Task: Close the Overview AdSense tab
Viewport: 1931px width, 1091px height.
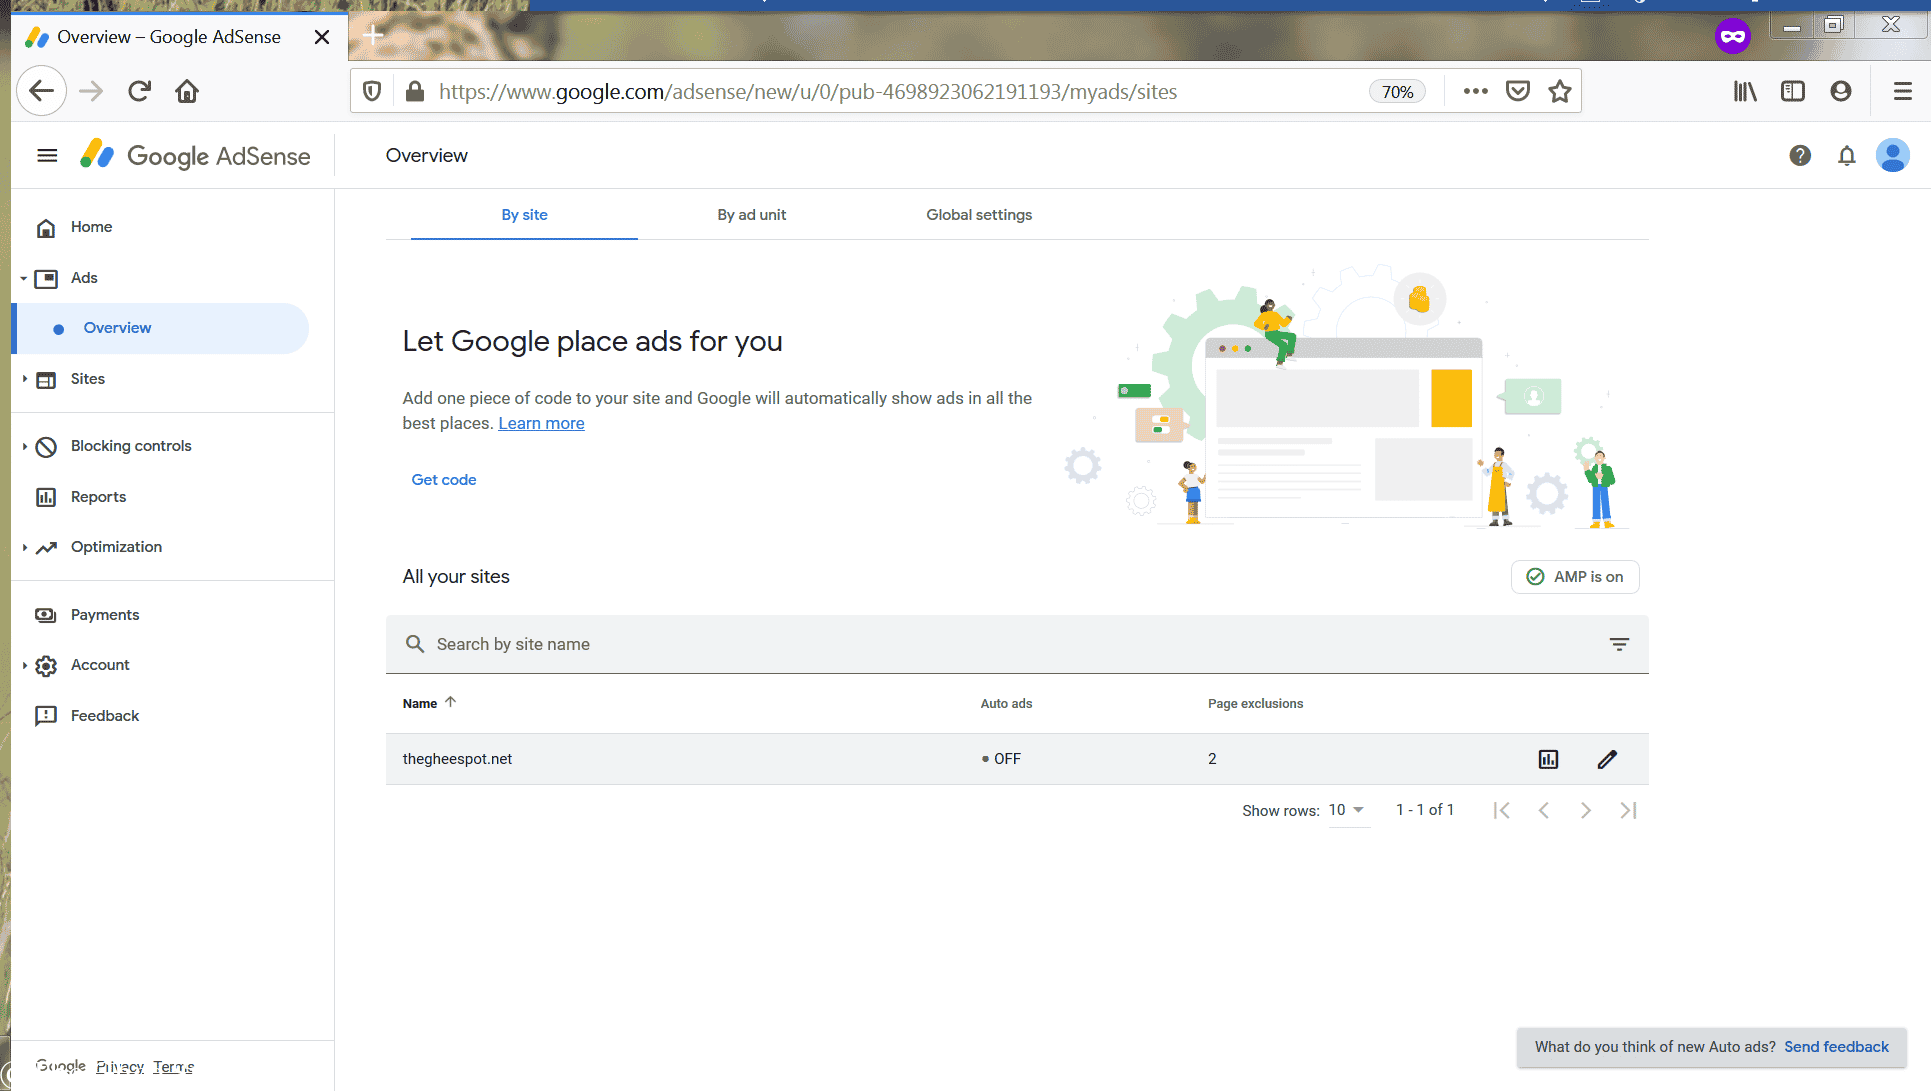Action: (322, 37)
